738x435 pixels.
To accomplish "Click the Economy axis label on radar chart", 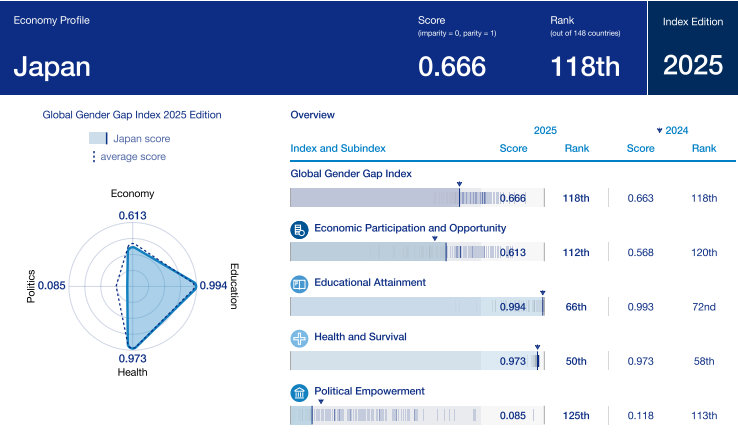I will (132, 194).
